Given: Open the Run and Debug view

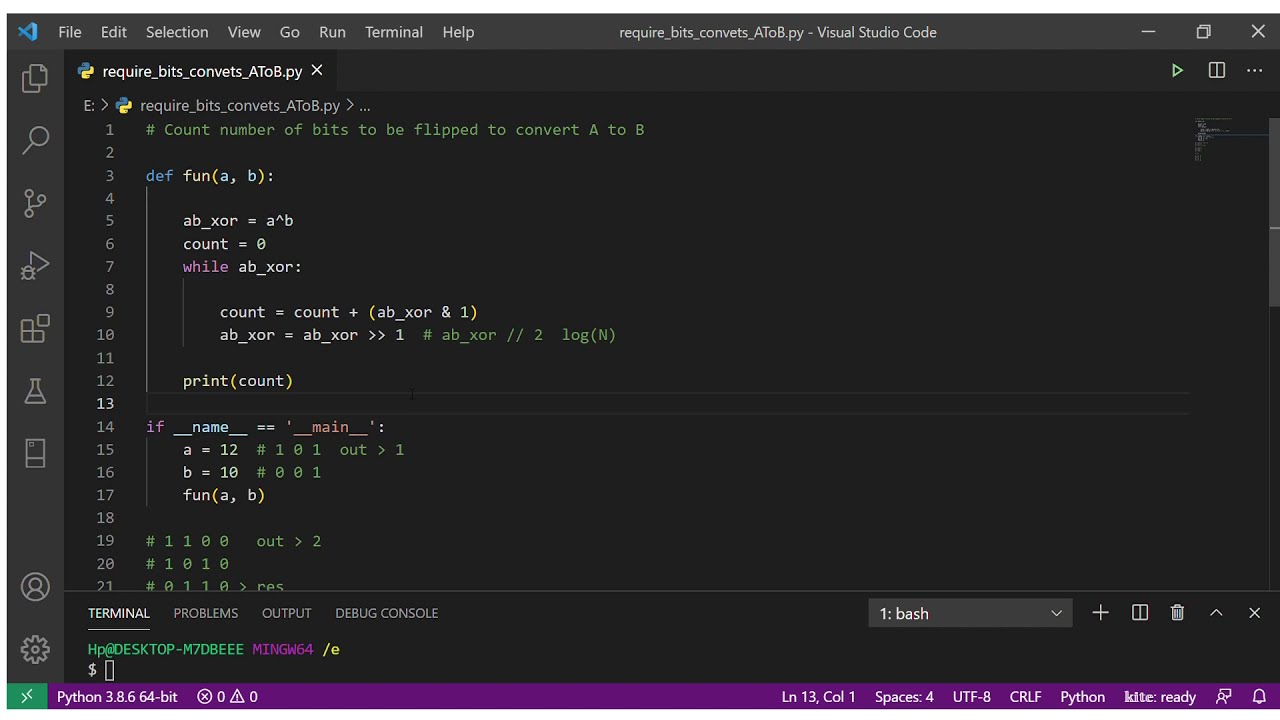Looking at the screenshot, I should pyautogui.click(x=35, y=266).
